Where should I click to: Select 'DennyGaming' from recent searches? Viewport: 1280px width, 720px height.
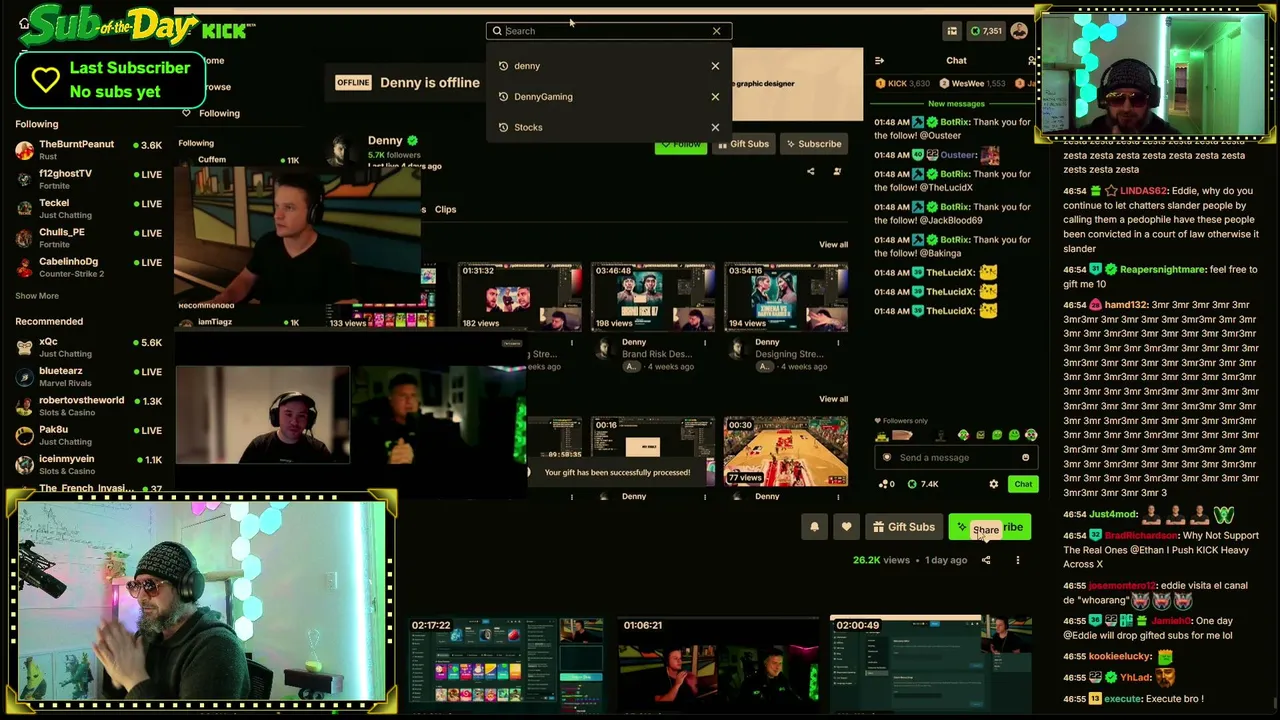point(543,97)
